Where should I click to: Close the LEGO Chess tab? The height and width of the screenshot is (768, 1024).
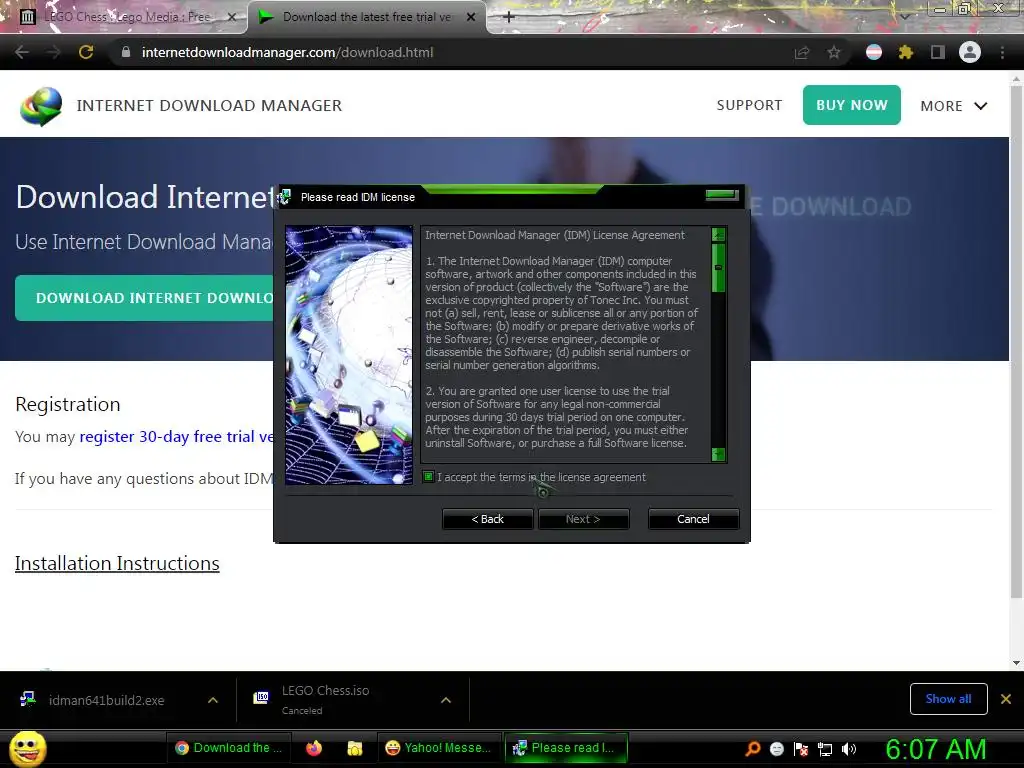[231, 18]
